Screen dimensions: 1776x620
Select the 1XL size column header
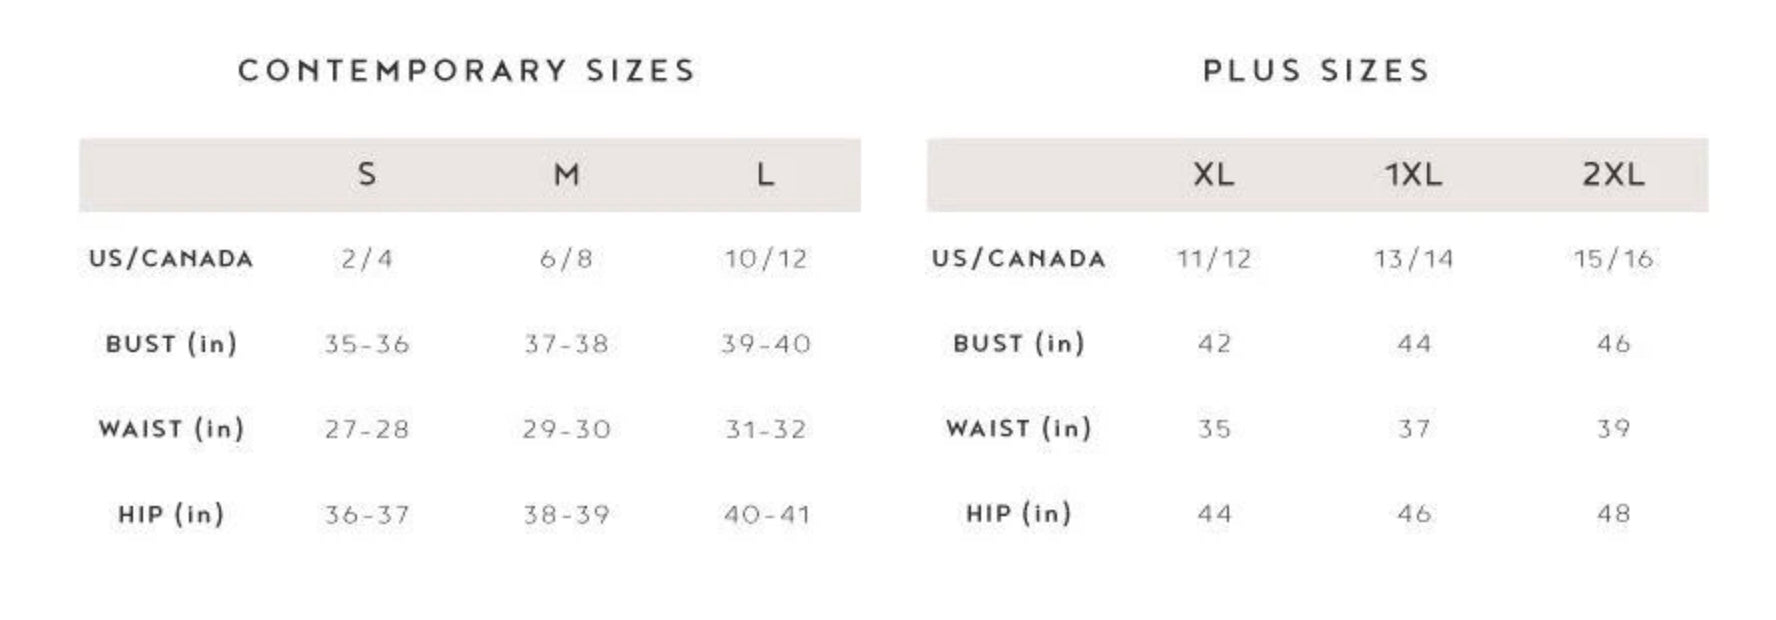click(x=1413, y=175)
